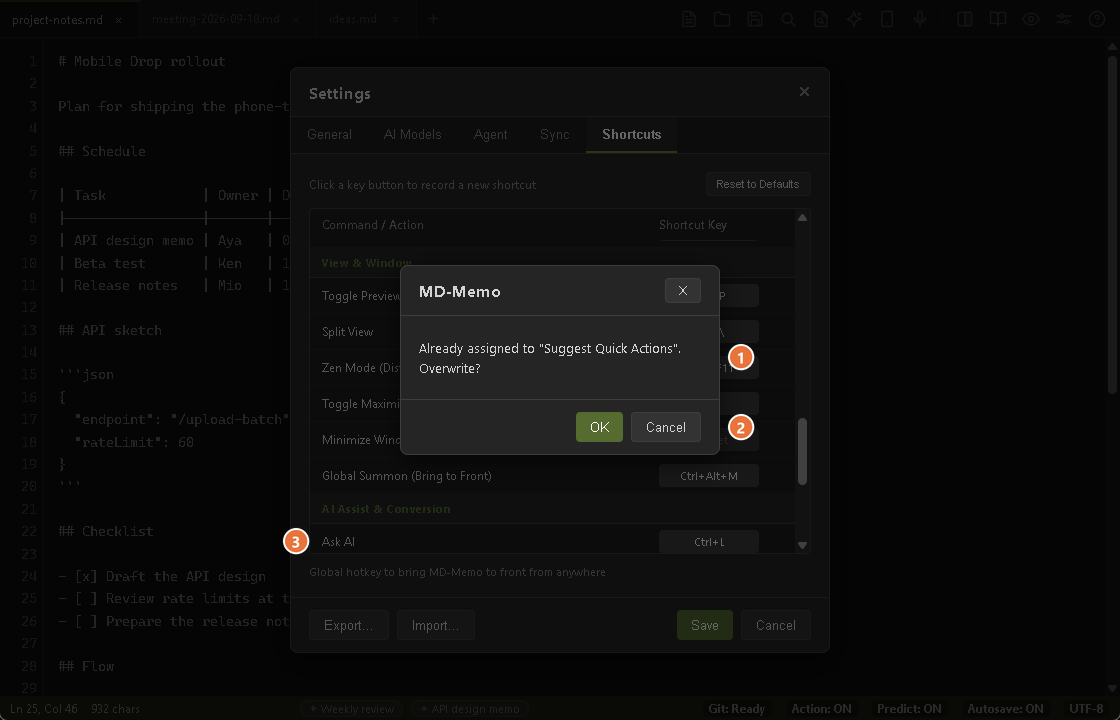The height and width of the screenshot is (720, 1120).
Task: Click the shortcuts list scrollbar thumb
Action: [802, 451]
